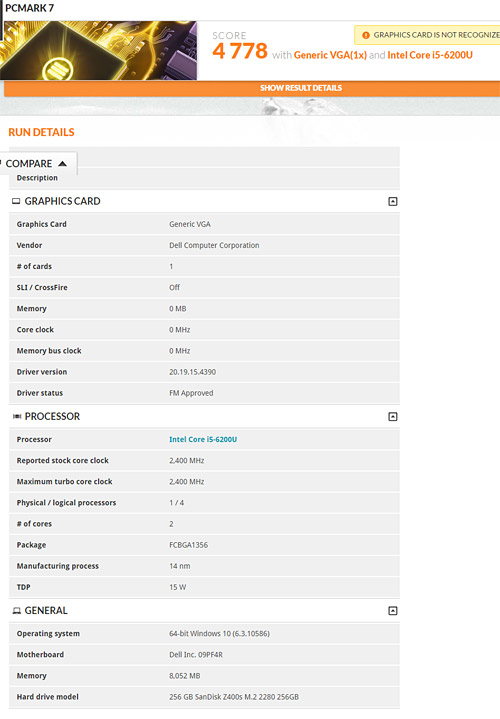Viewport: 500px width, 719px height.
Task: Open Generic VGA(1x) link in score header
Action: 330,55
